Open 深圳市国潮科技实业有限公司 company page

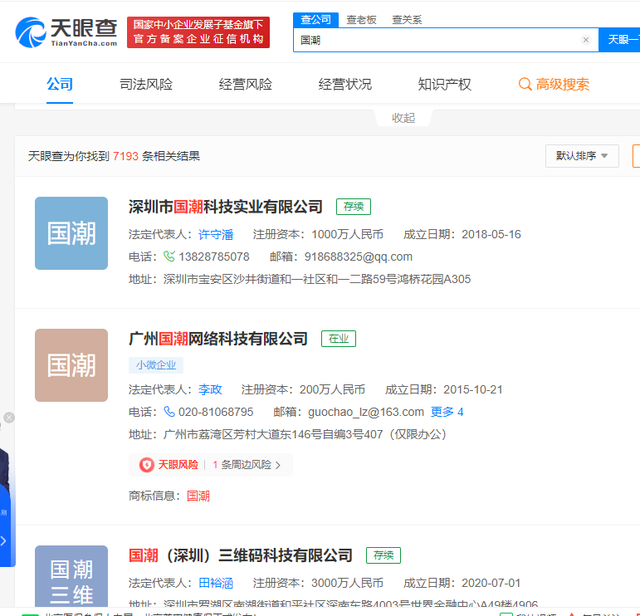[226, 207]
